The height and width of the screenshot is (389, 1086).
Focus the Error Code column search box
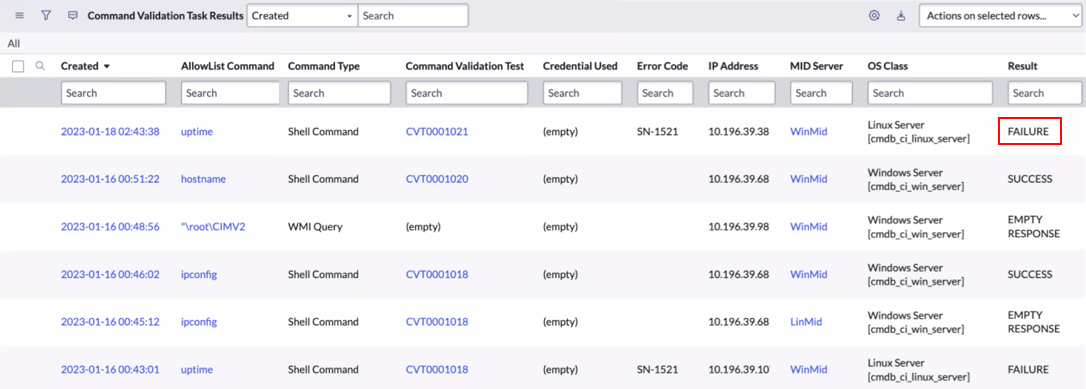point(666,93)
